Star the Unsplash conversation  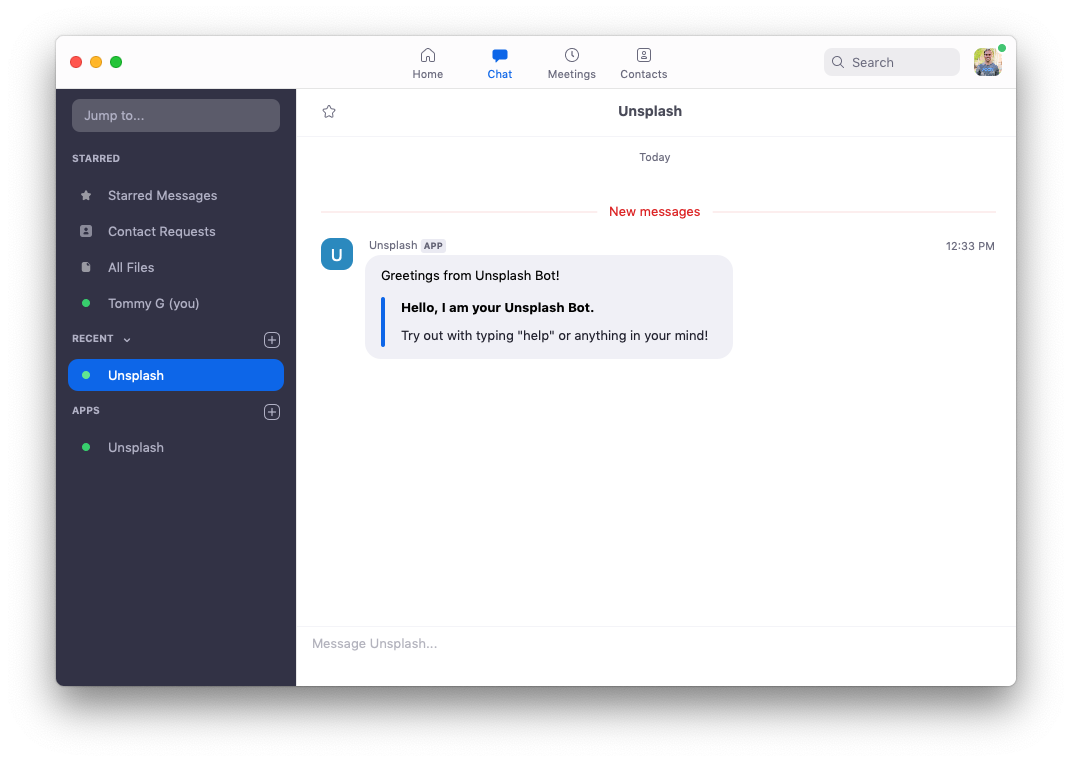pos(329,111)
